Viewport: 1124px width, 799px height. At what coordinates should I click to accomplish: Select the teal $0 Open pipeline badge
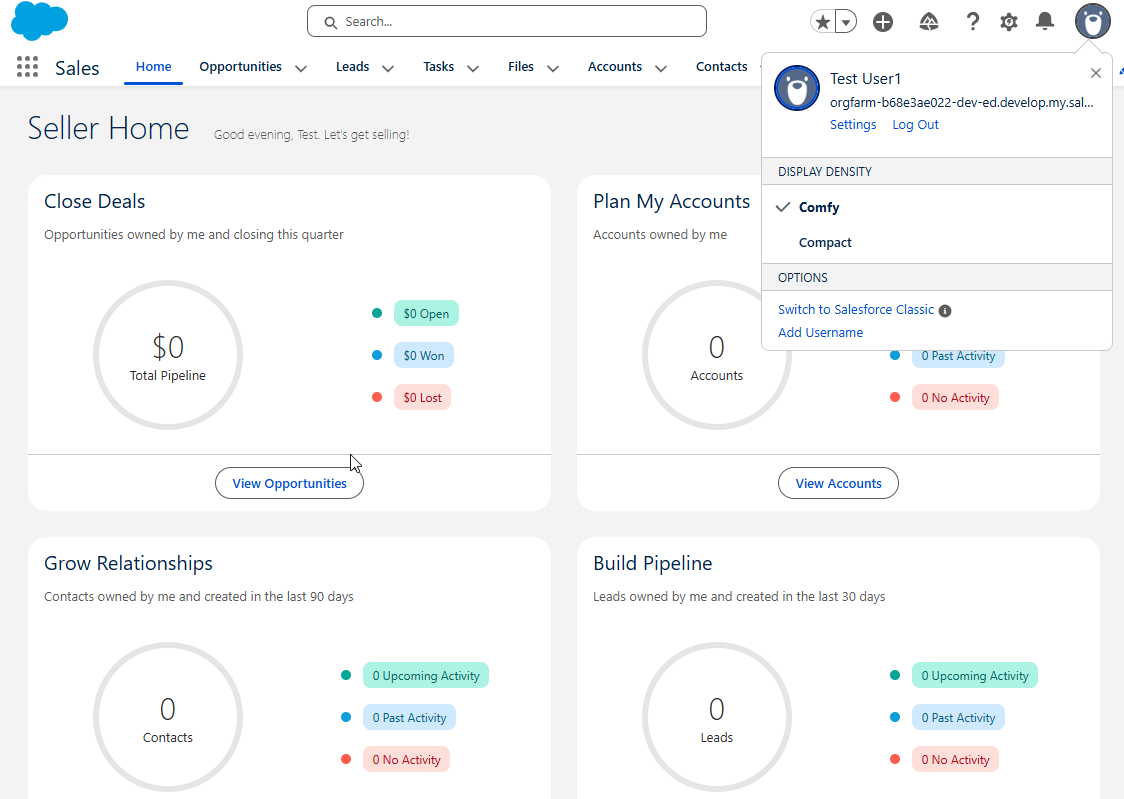(426, 313)
